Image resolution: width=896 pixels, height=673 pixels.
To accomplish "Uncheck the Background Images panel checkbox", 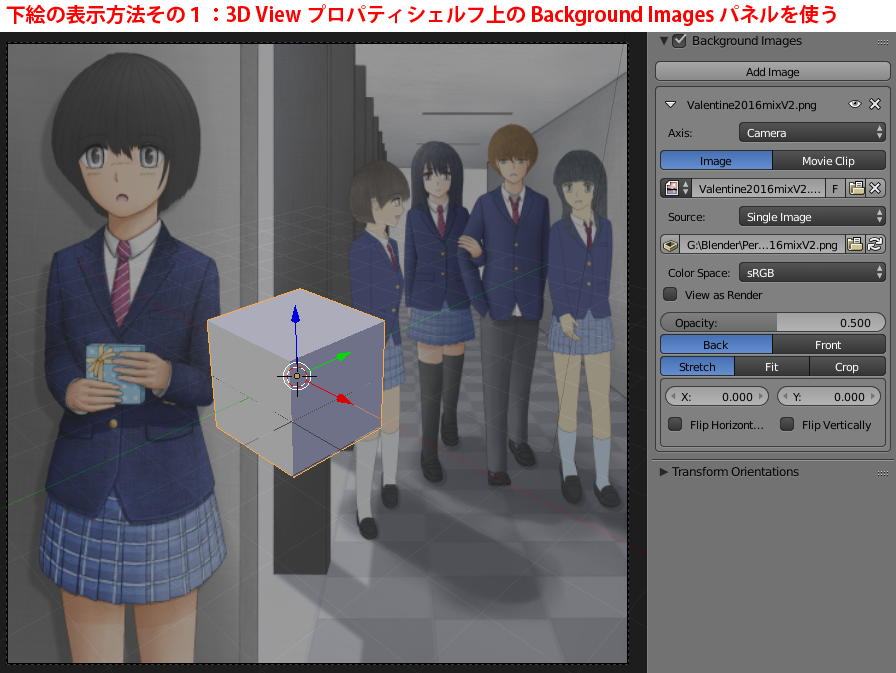I will [679, 41].
